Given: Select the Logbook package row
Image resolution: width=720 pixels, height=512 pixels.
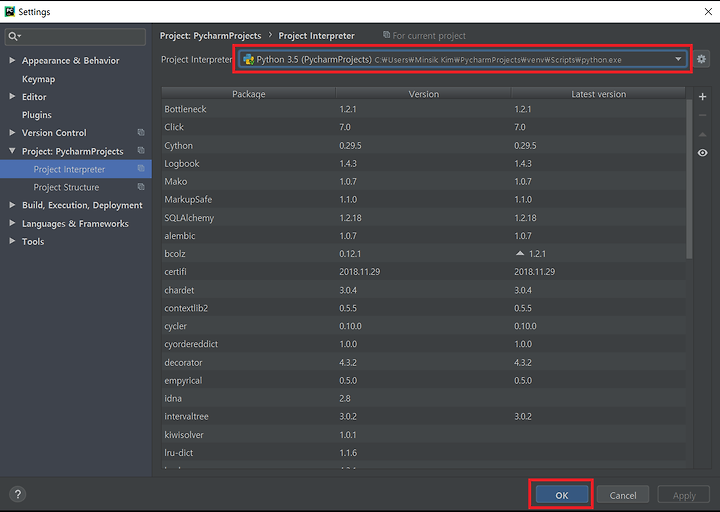Looking at the screenshot, I should pos(423,163).
